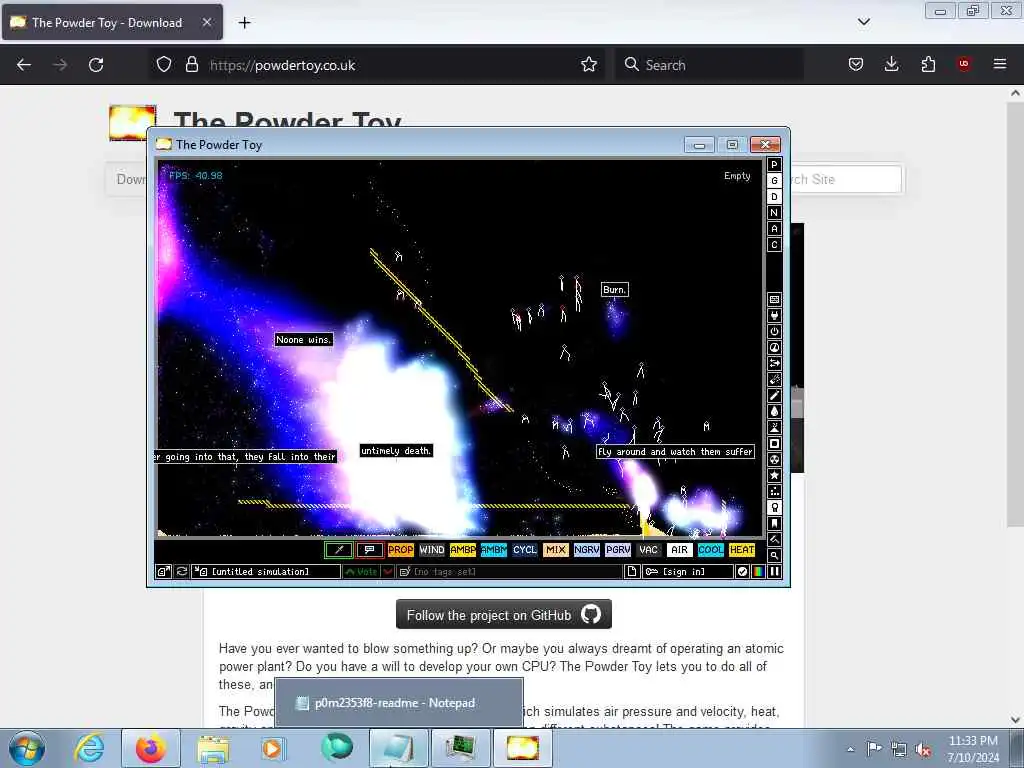The height and width of the screenshot is (768, 1024).
Task: Select the COOL tool swatch
Action: tap(711, 550)
